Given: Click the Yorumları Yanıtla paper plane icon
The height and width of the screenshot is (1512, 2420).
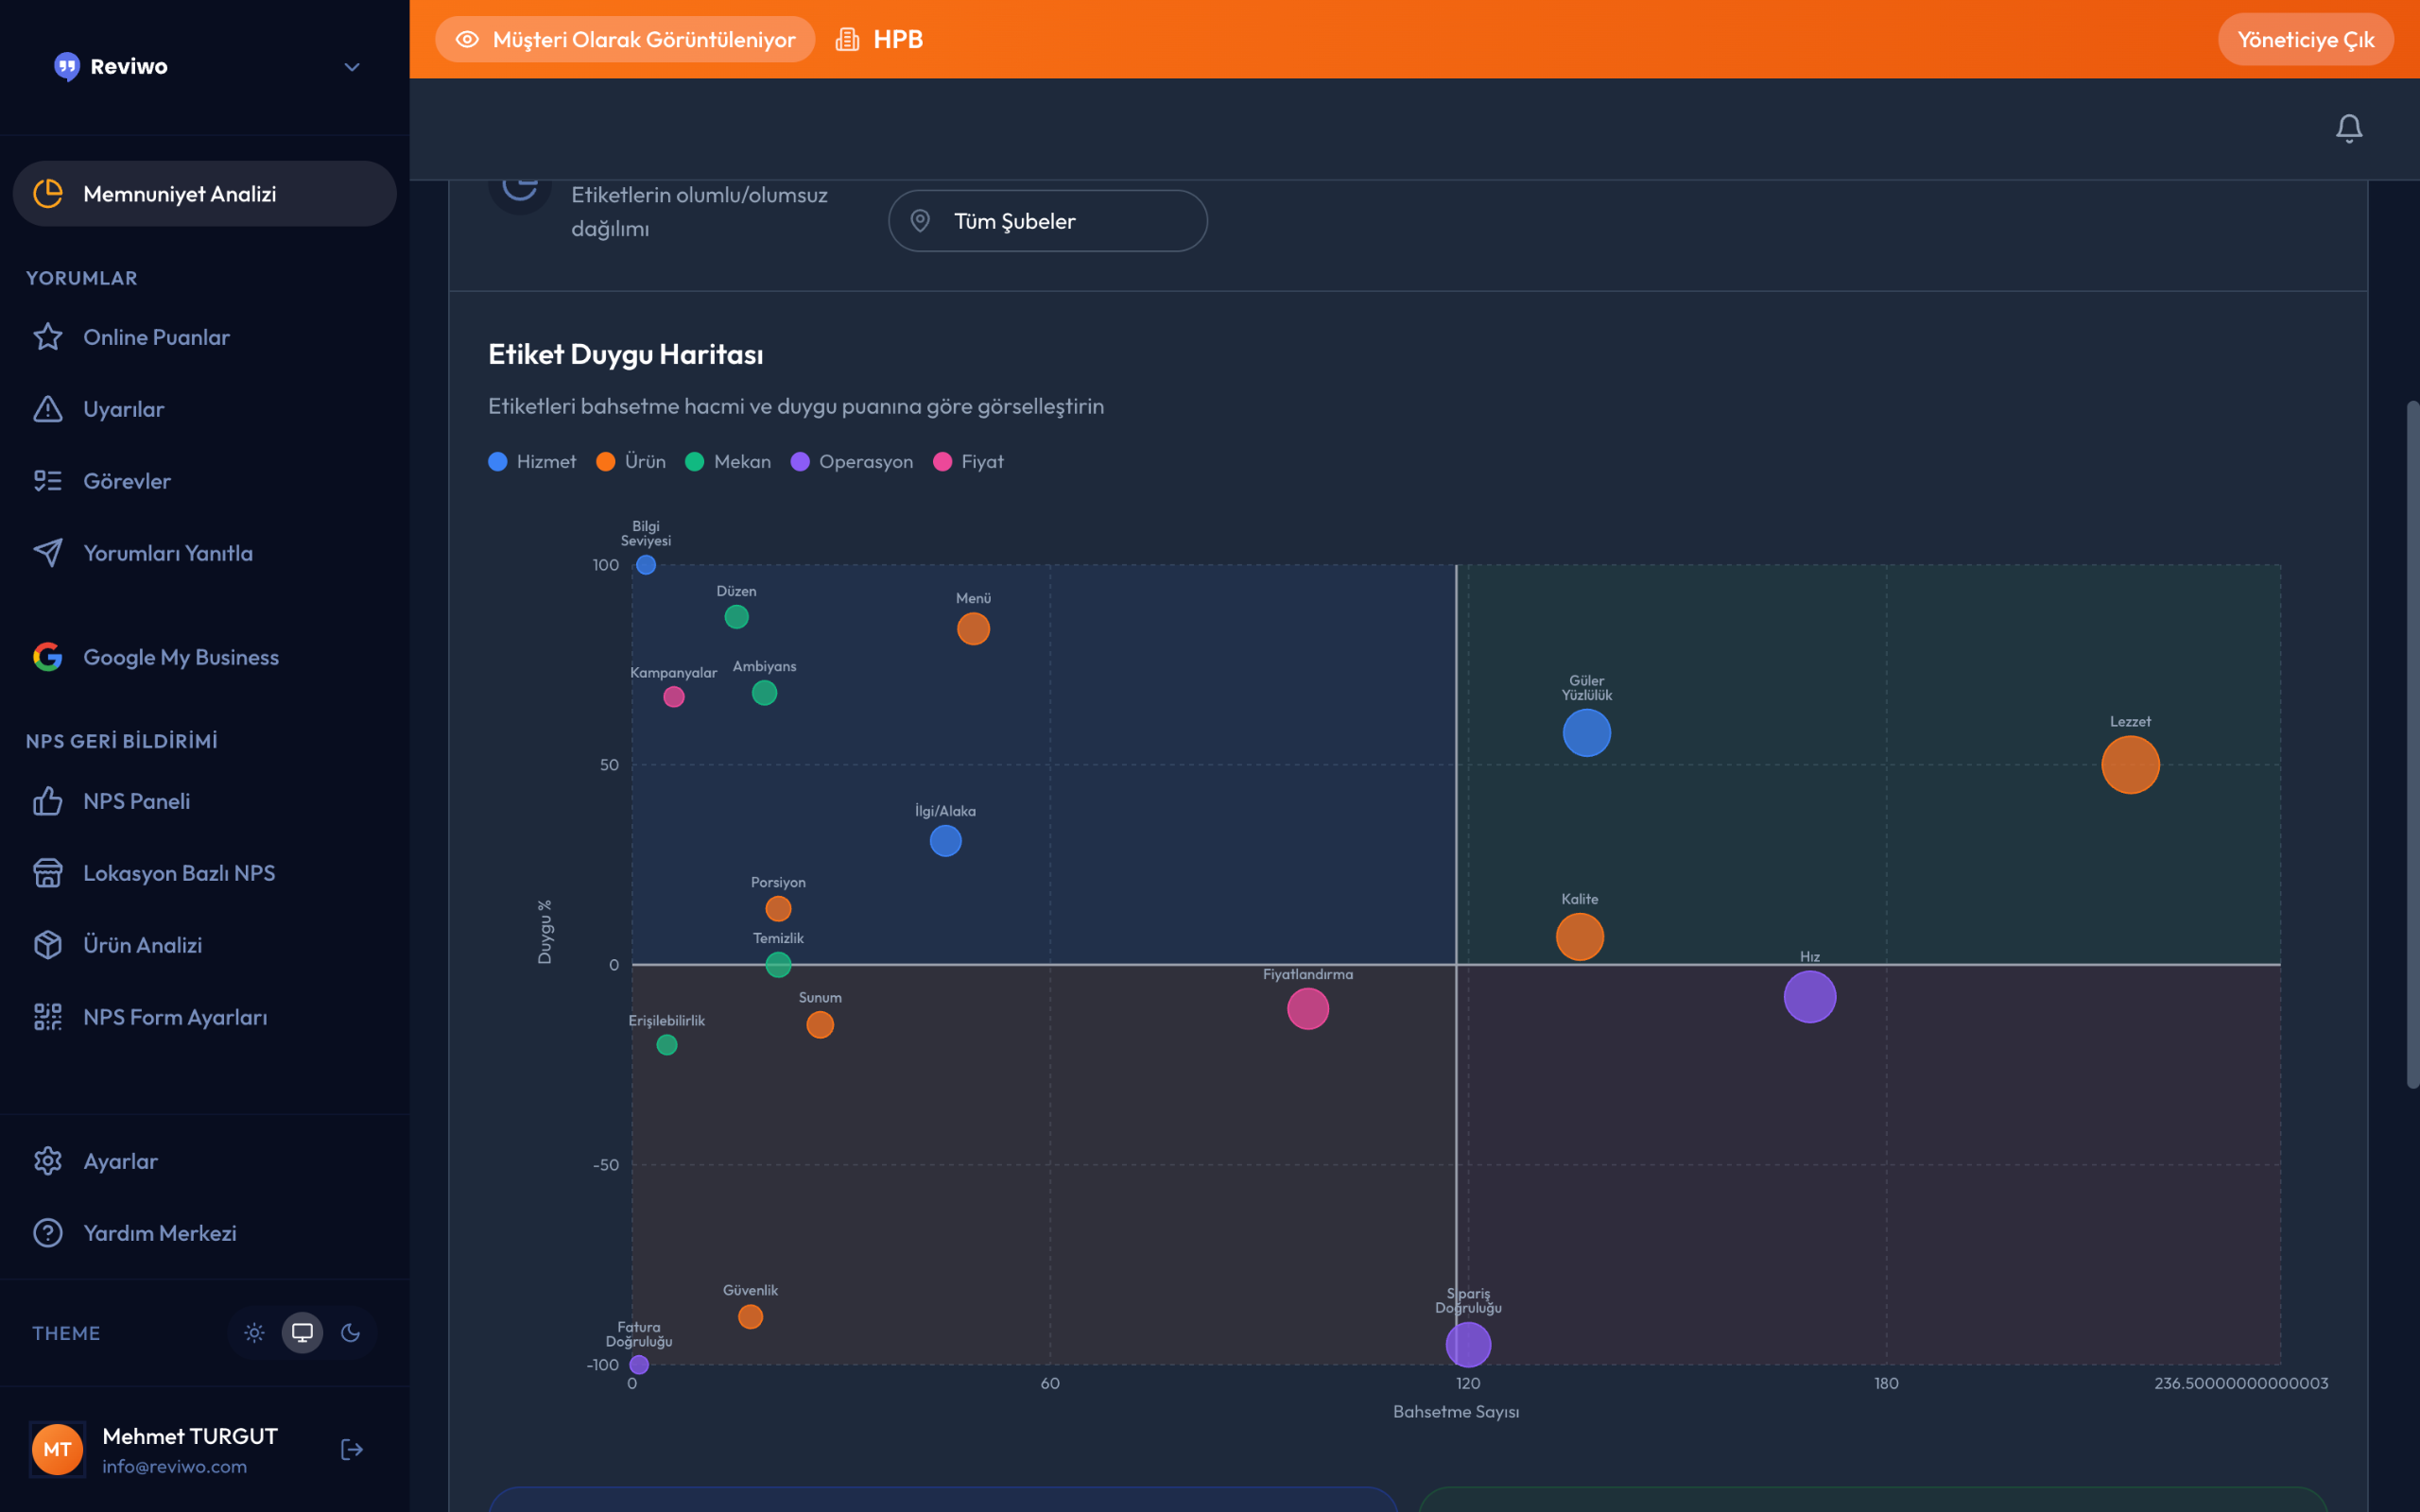Looking at the screenshot, I should (48, 553).
